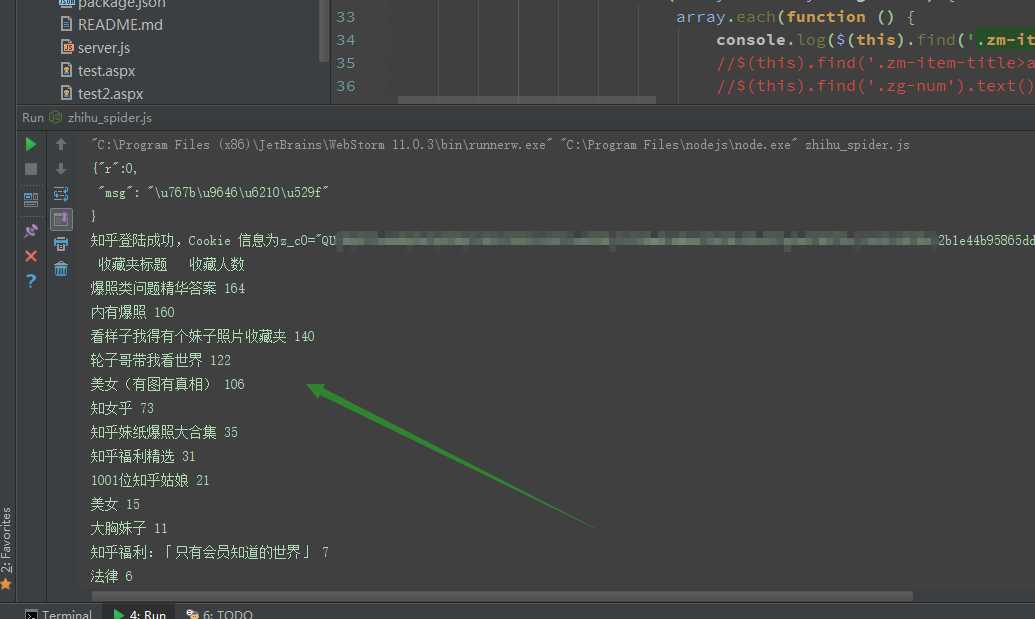Click the server.js file icon
The width and height of the screenshot is (1035, 619).
pos(66,48)
